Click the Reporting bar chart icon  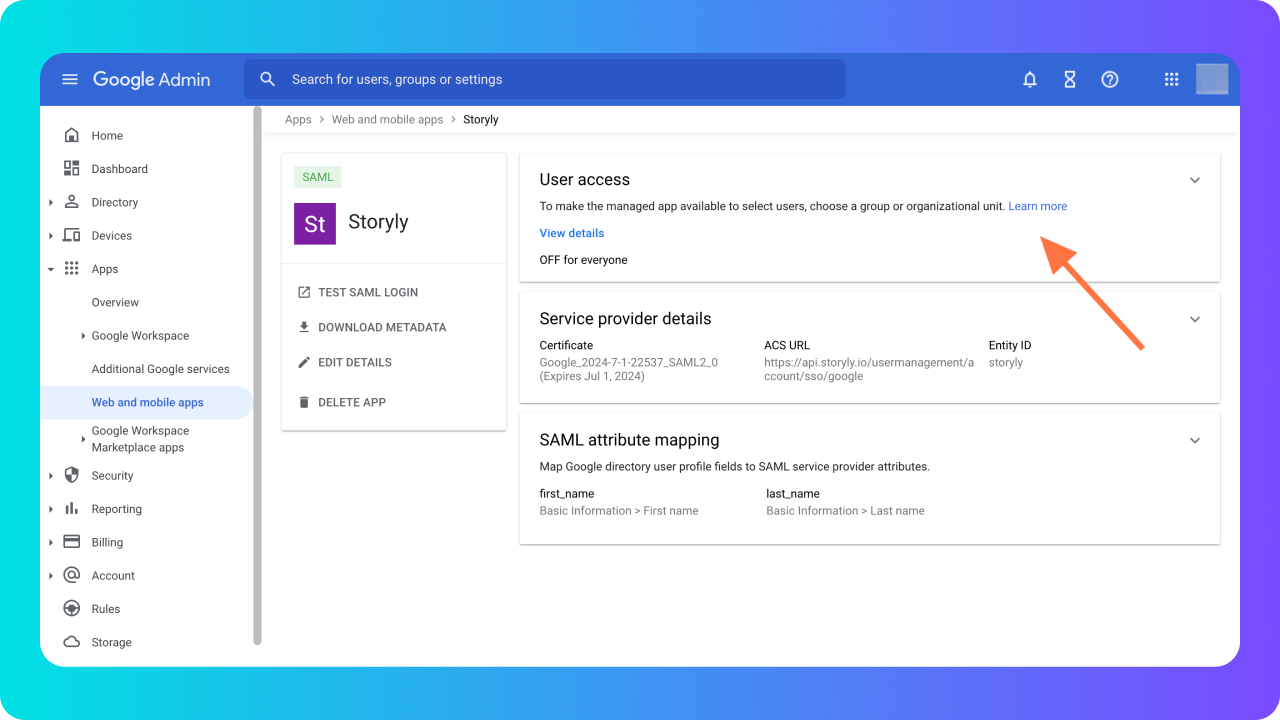tap(71, 508)
